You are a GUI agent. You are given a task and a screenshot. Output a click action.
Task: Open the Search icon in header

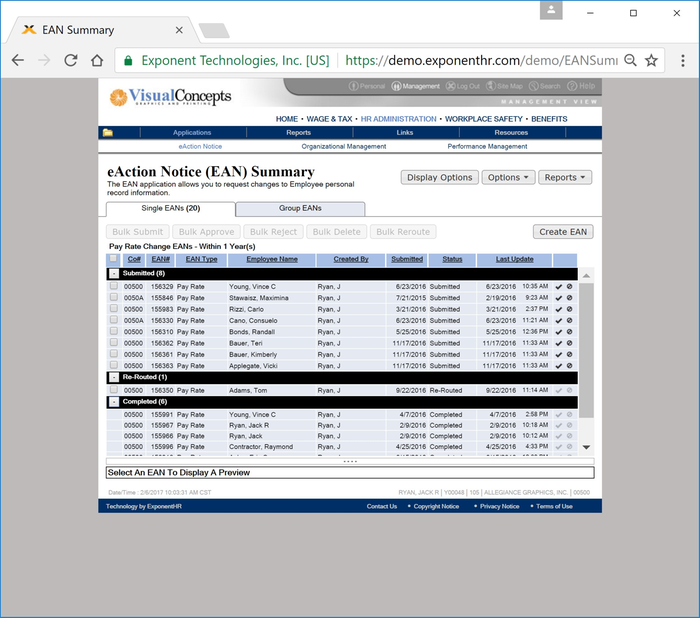[534, 86]
